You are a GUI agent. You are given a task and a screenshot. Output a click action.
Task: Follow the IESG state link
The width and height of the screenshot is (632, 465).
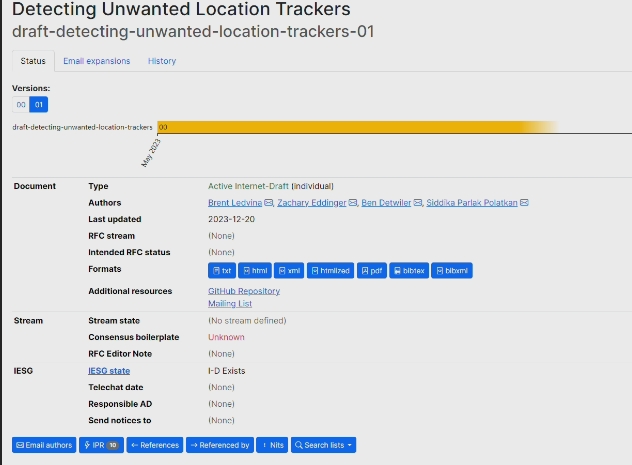click(x=109, y=371)
